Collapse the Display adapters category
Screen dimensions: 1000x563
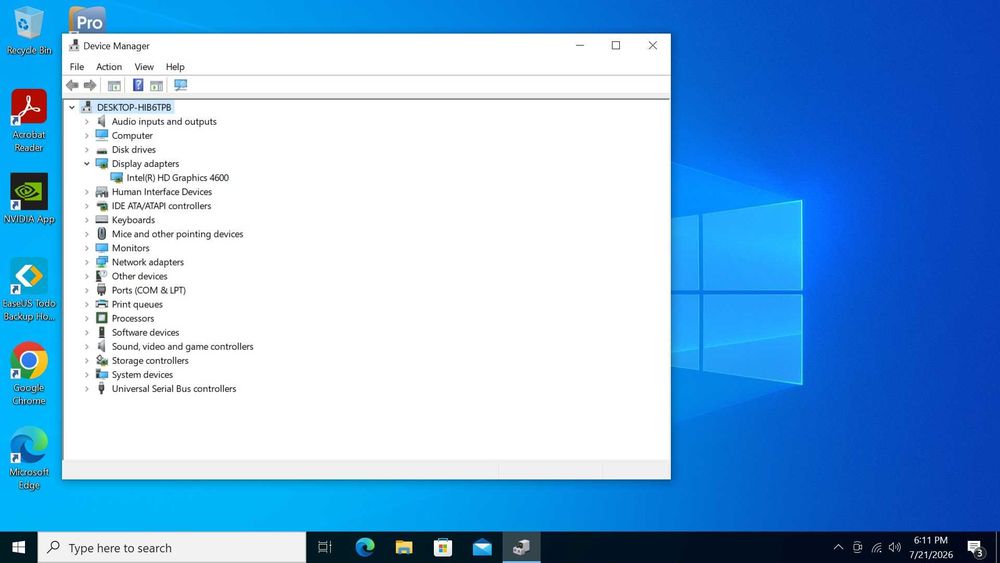tap(87, 164)
